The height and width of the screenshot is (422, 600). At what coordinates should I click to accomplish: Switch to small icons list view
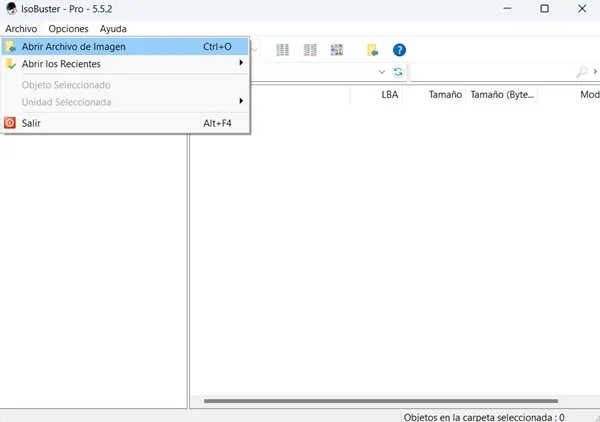(x=310, y=50)
